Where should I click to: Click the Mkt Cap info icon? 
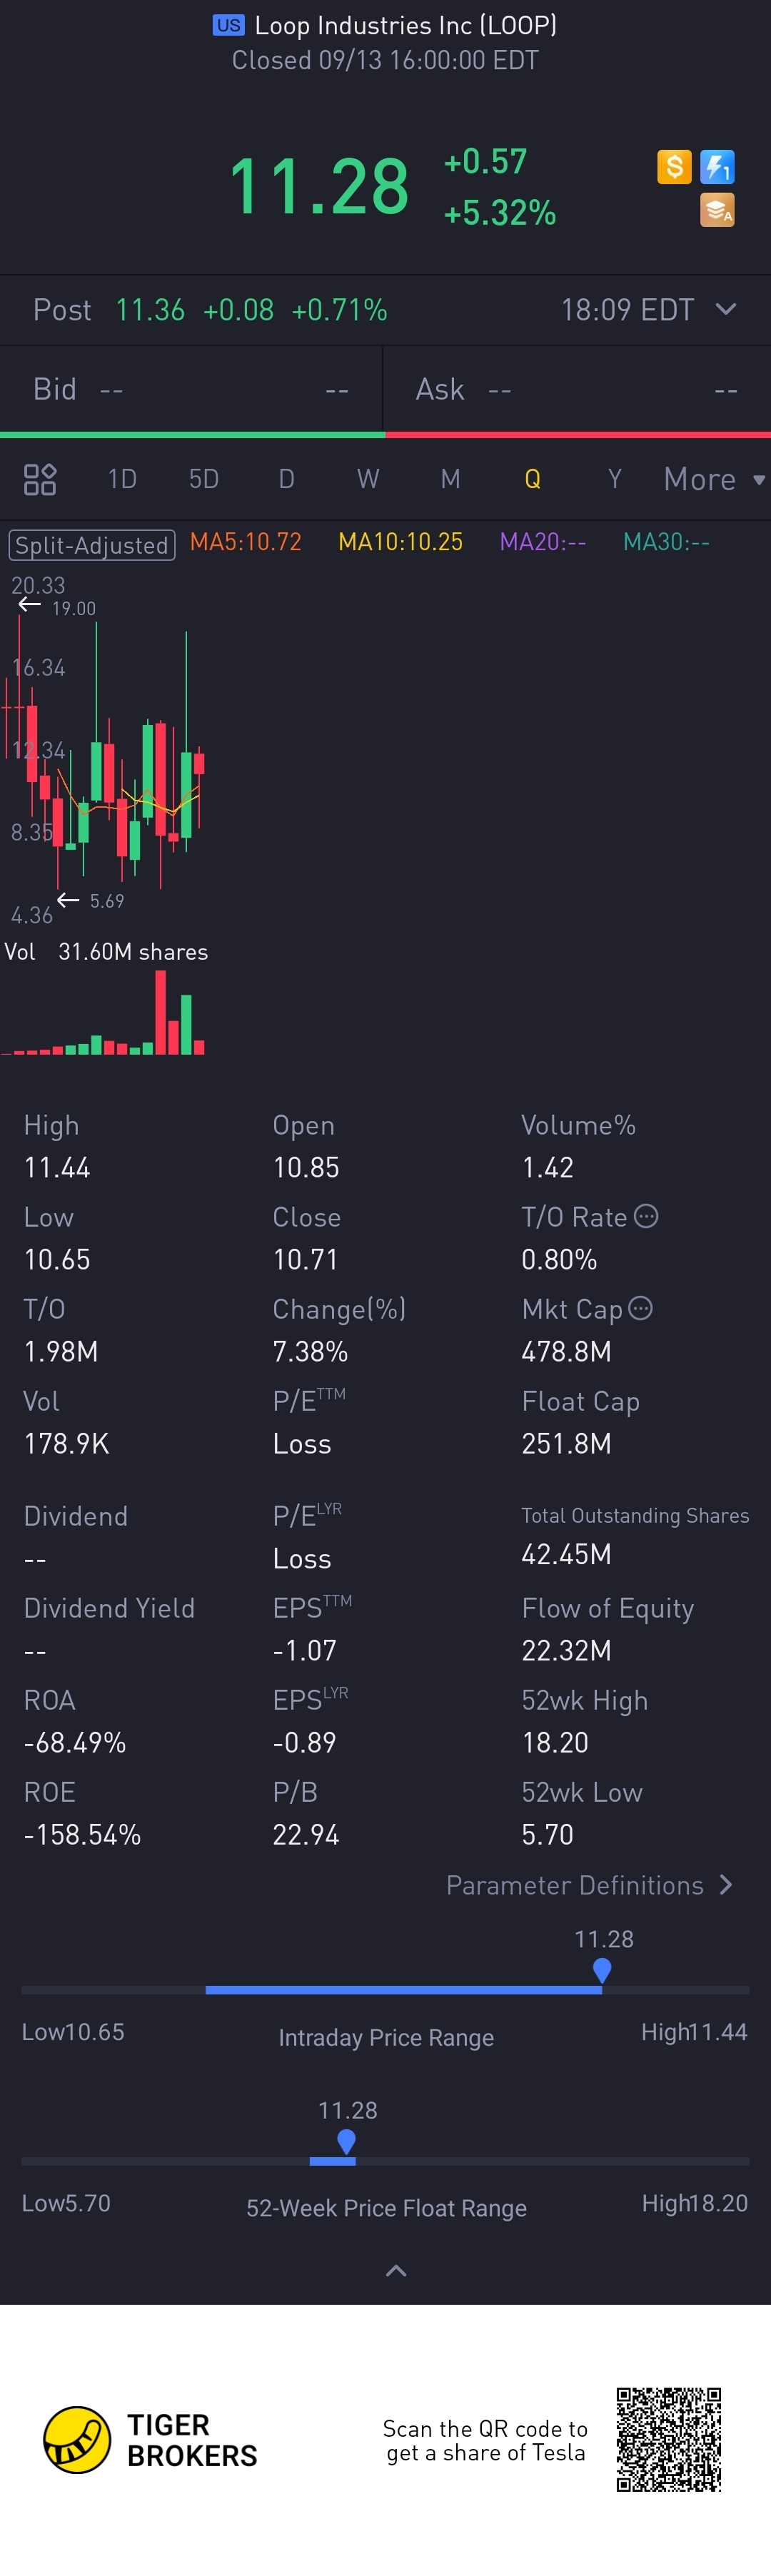pos(641,1308)
